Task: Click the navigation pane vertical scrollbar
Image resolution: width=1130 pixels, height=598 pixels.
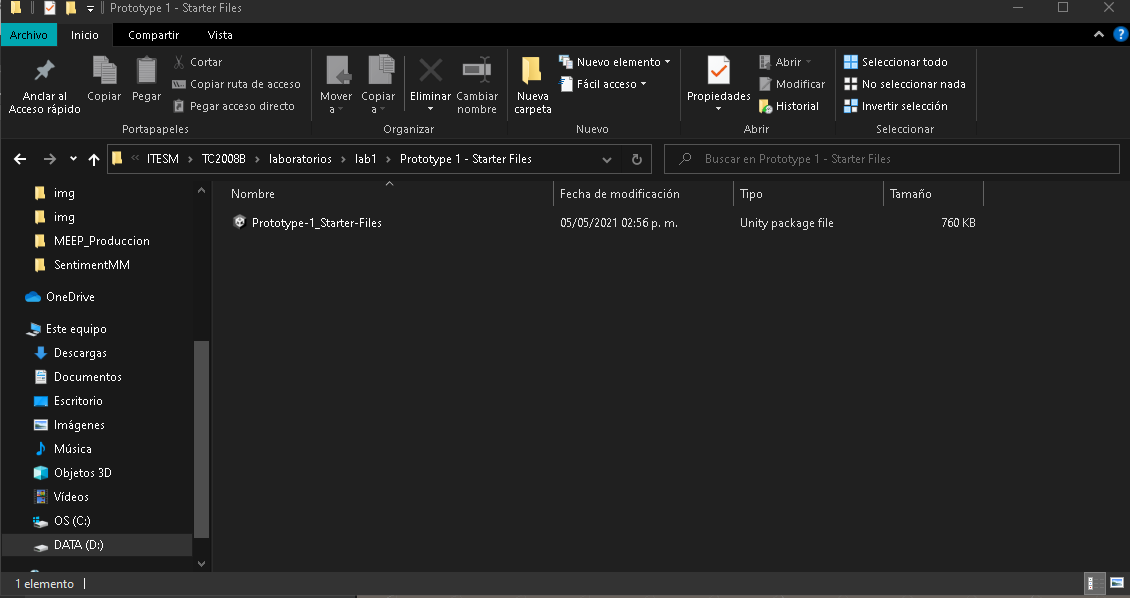Action: coord(201,440)
